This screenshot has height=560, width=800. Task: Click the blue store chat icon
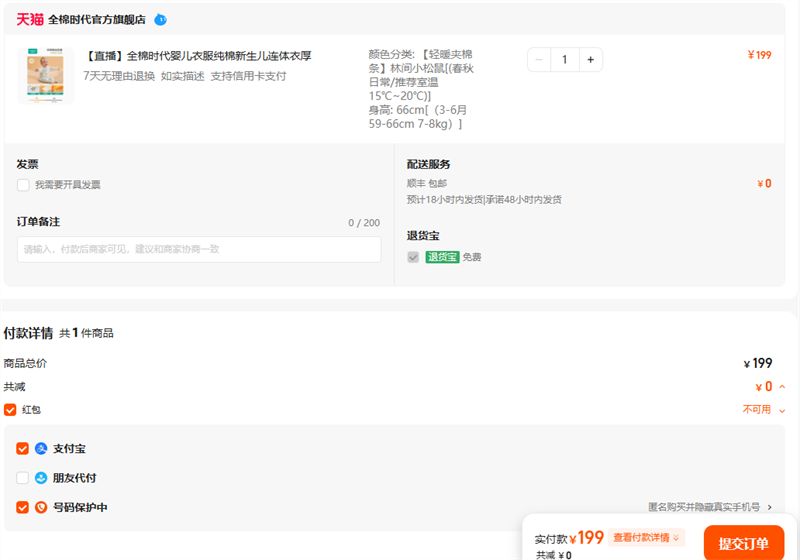click(x=160, y=19)
